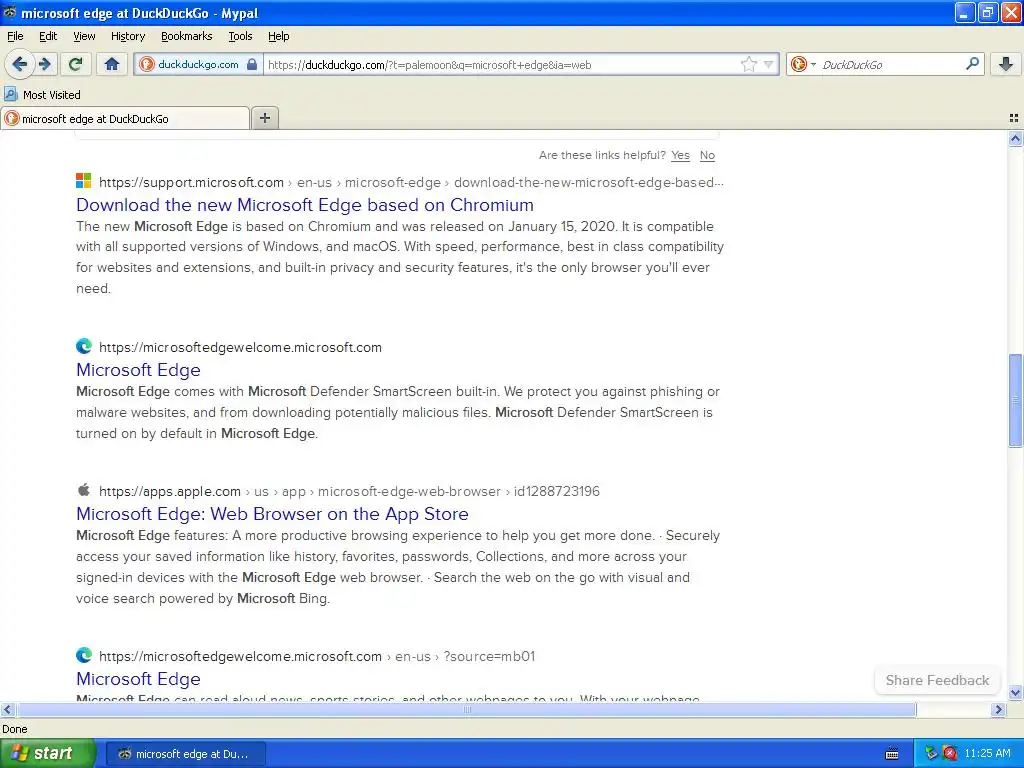The width and height of the screenshot is (1024, 768).
Task: Click the horizontal scrollbar left arrow
Action: click(x=7, y=709)
